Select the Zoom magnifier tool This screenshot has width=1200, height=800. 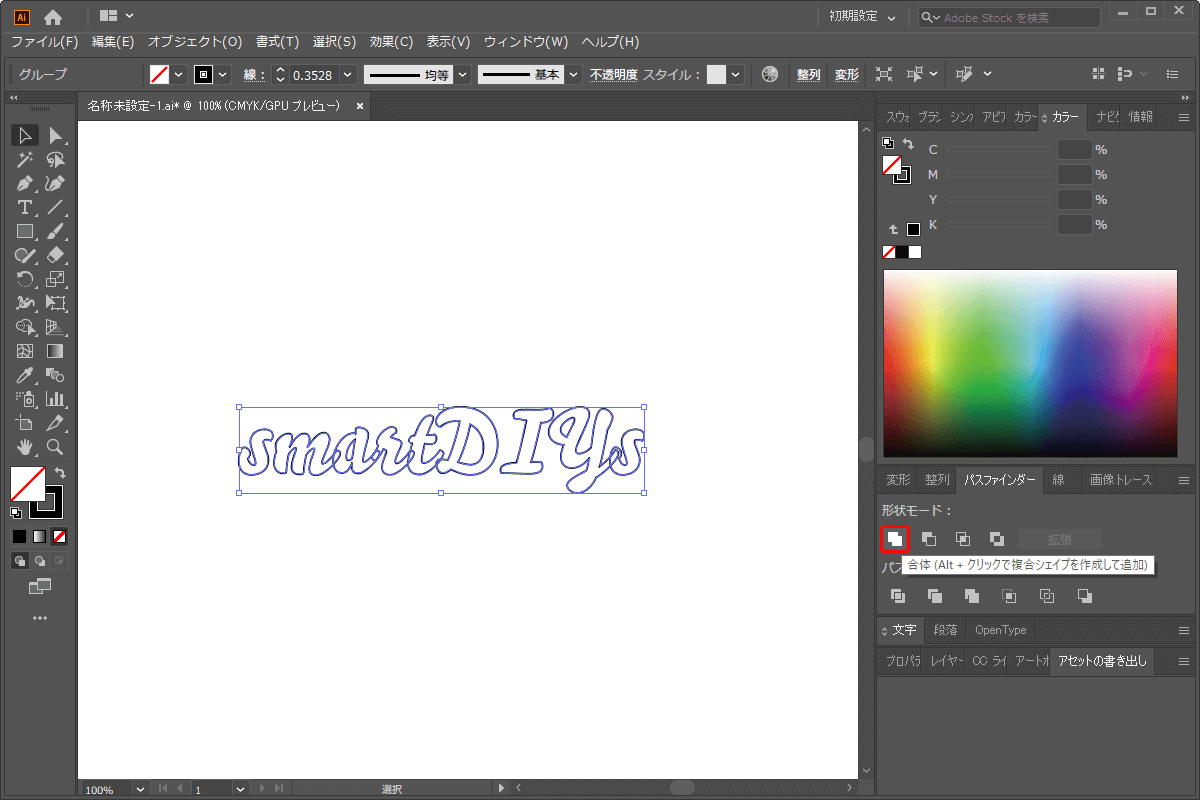56,447
